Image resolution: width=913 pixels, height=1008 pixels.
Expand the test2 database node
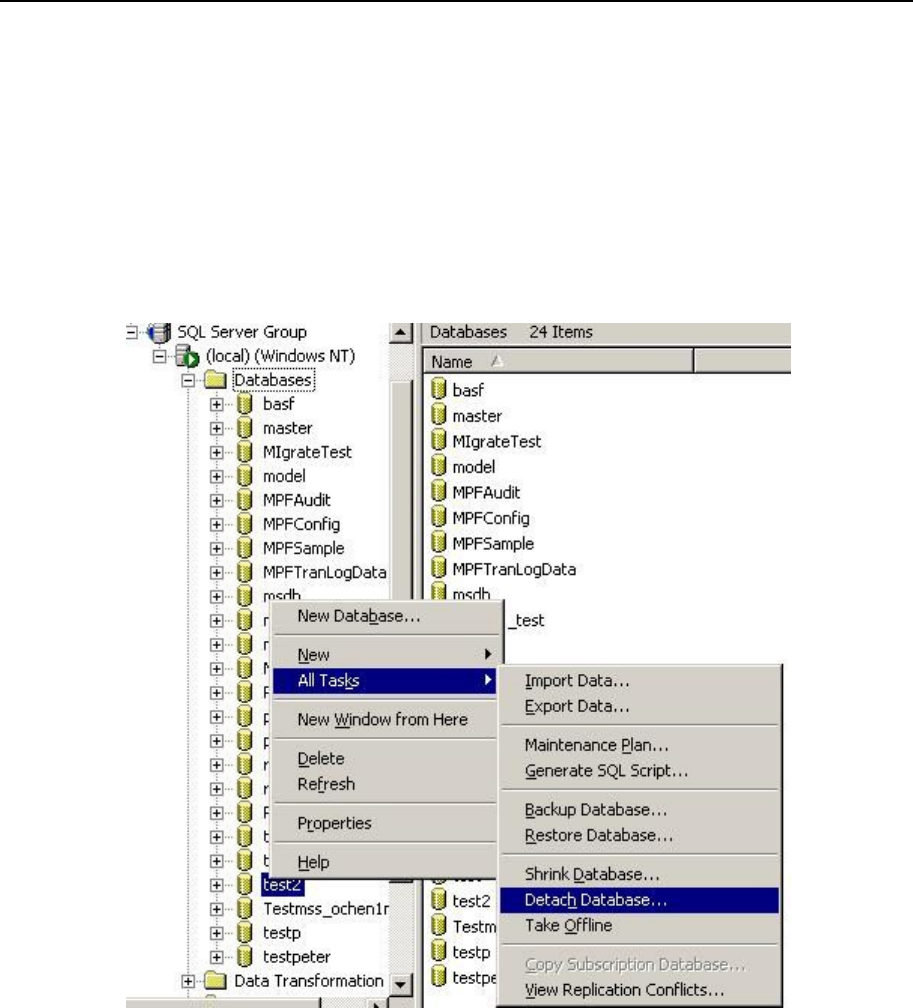(x=217, y=885)
